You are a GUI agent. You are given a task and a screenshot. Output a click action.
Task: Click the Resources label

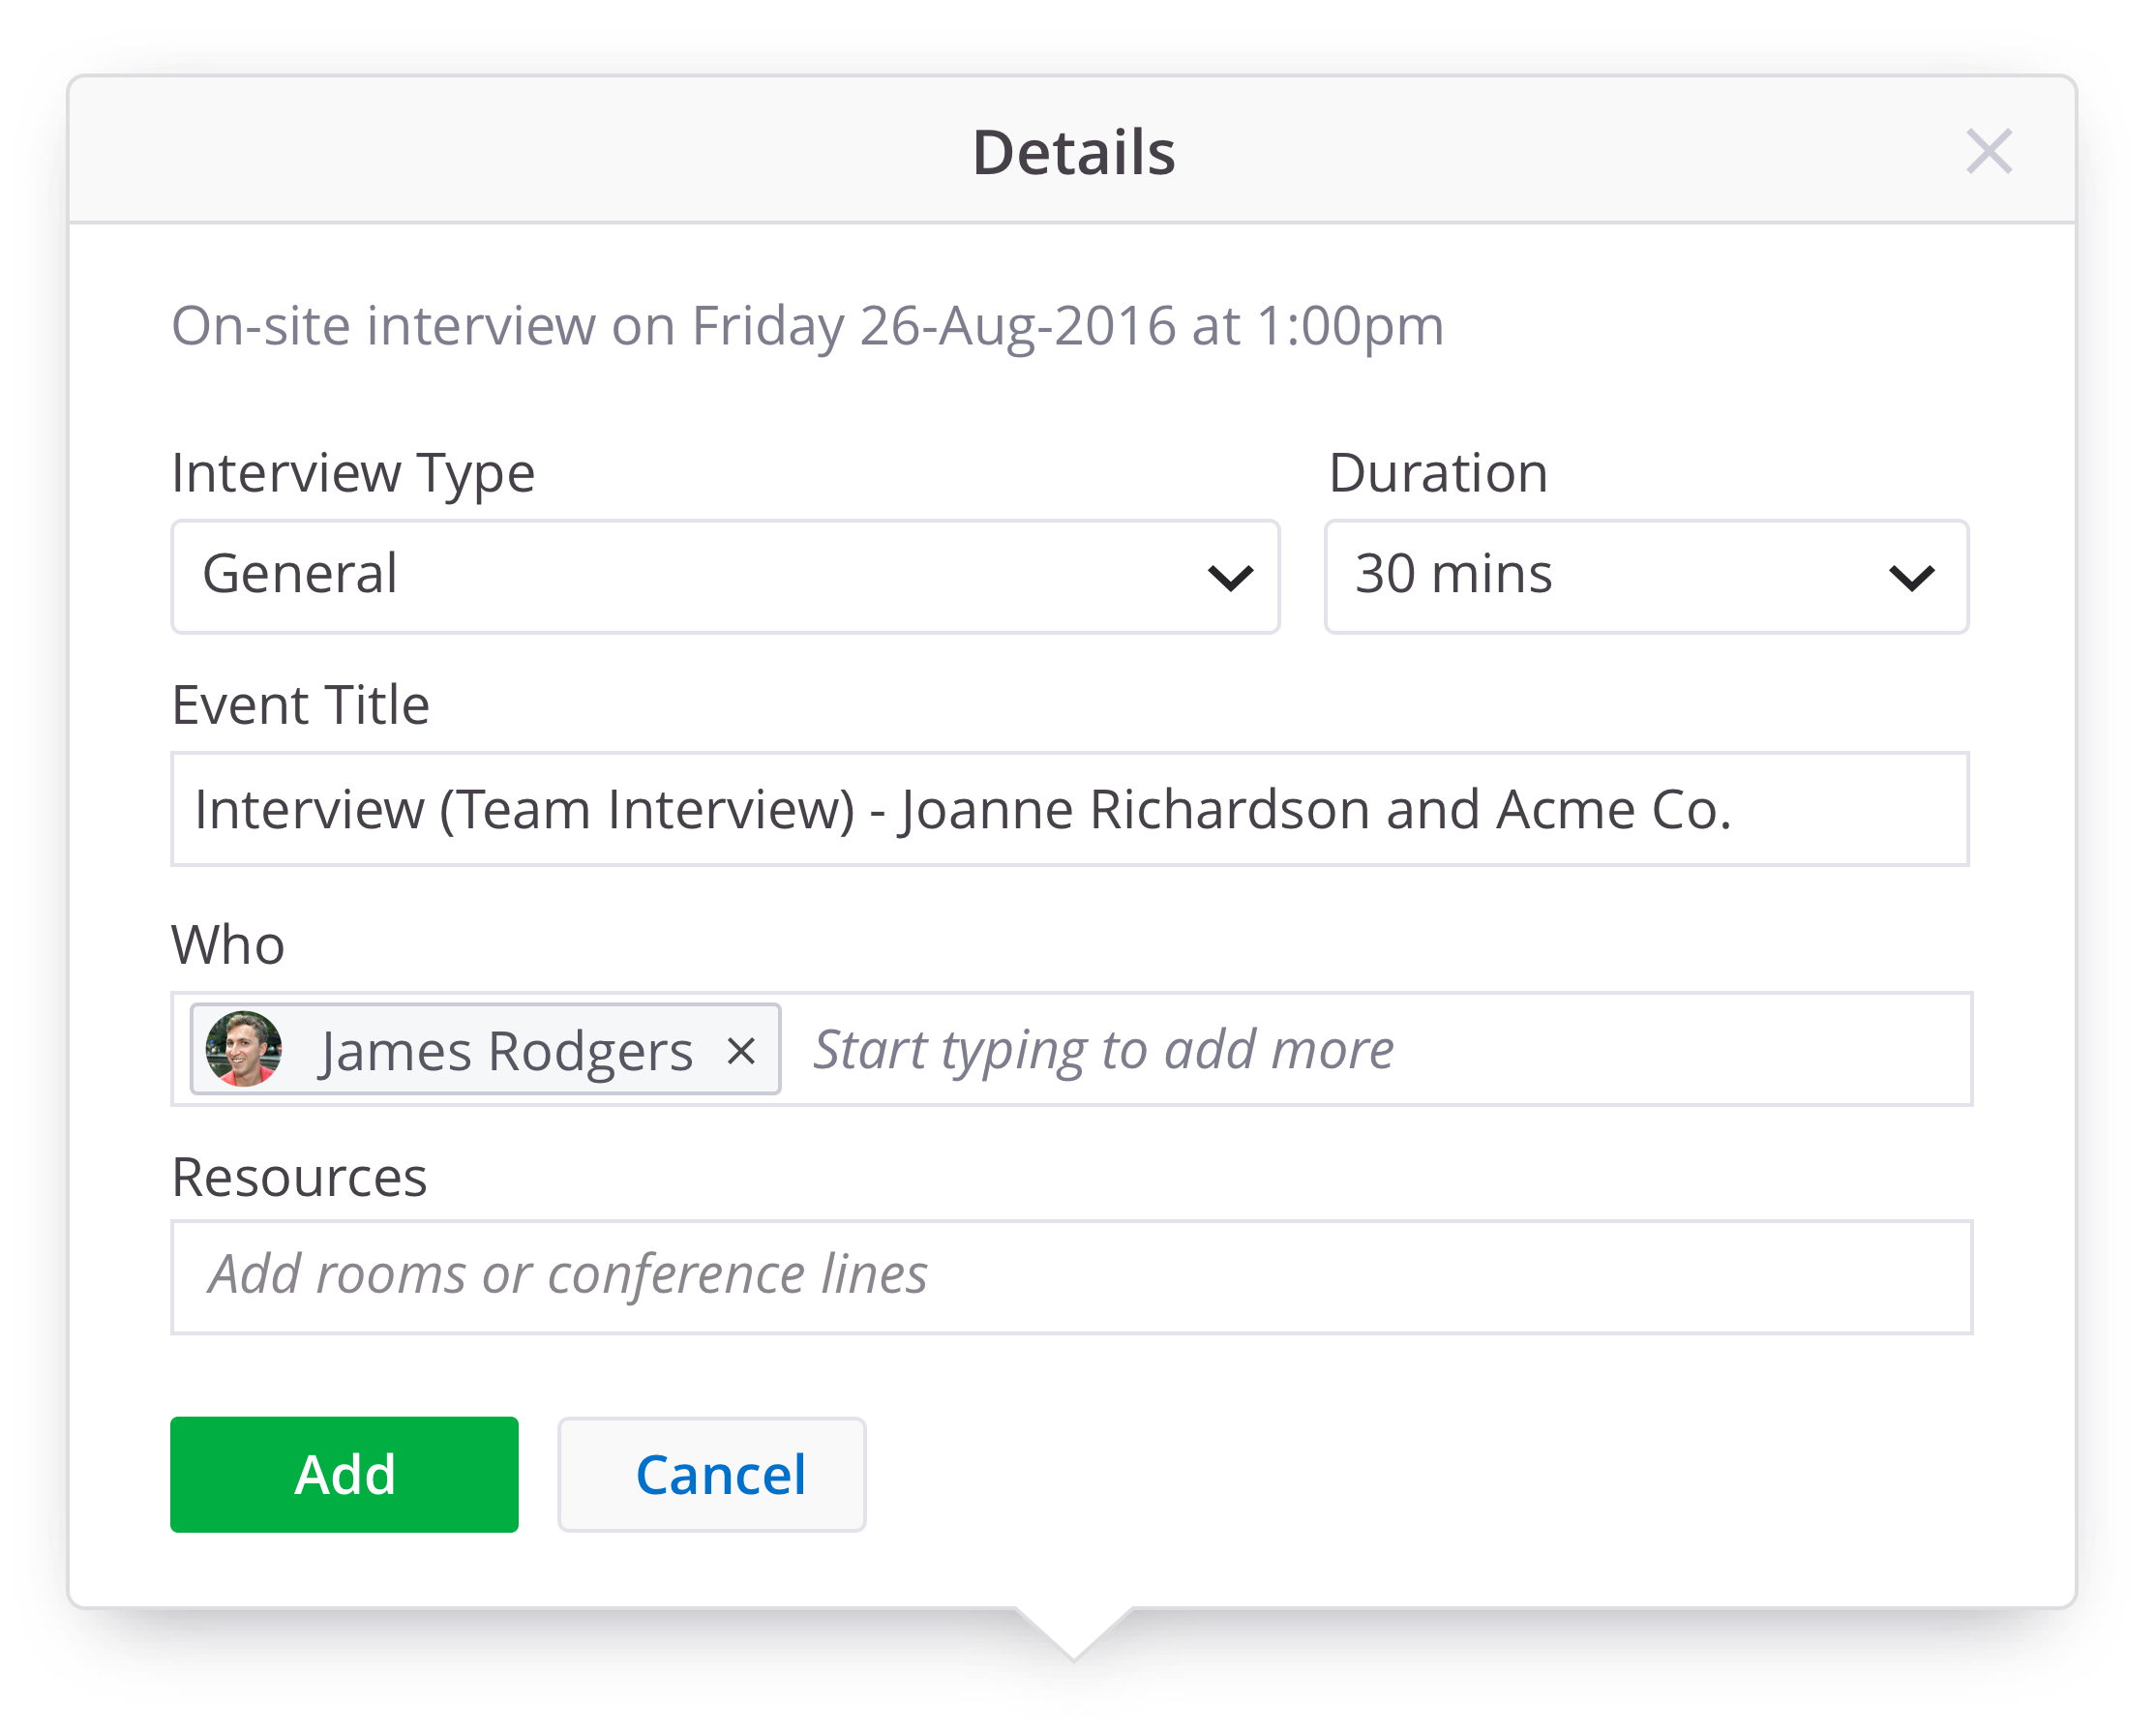coord(299,1177)
